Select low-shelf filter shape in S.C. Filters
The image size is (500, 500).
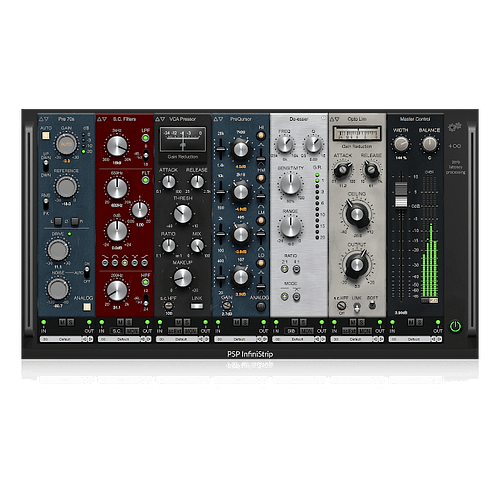pyautogui.click(x=105, y=263)
